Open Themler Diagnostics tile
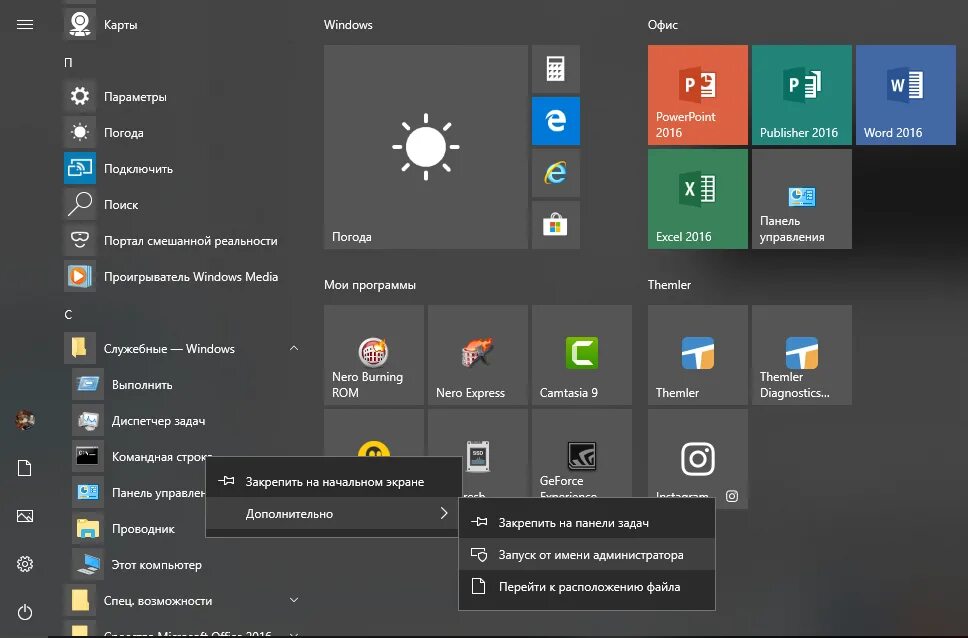 (802, 355)
